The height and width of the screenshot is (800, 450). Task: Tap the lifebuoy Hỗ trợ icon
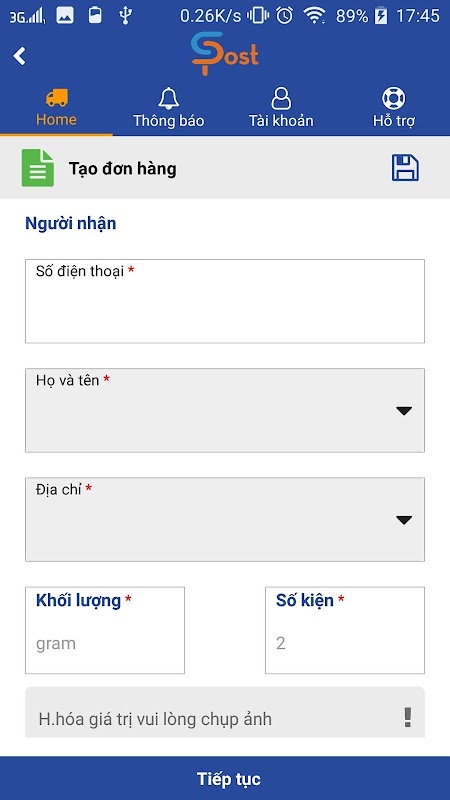tap(393, 98)
